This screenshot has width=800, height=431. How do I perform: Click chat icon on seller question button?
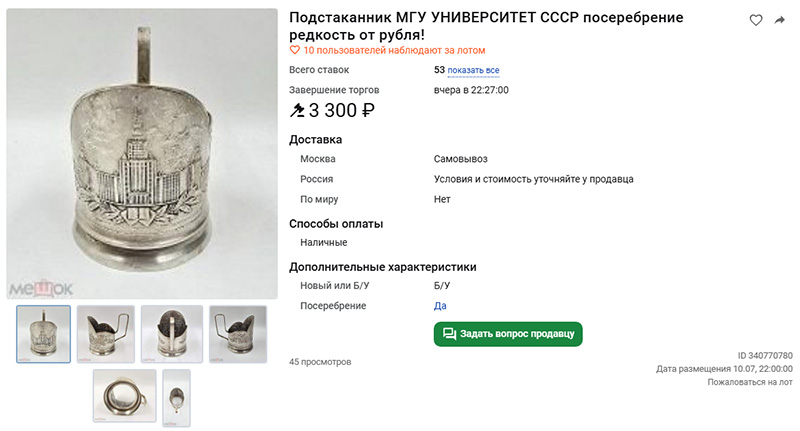[449, 334]
